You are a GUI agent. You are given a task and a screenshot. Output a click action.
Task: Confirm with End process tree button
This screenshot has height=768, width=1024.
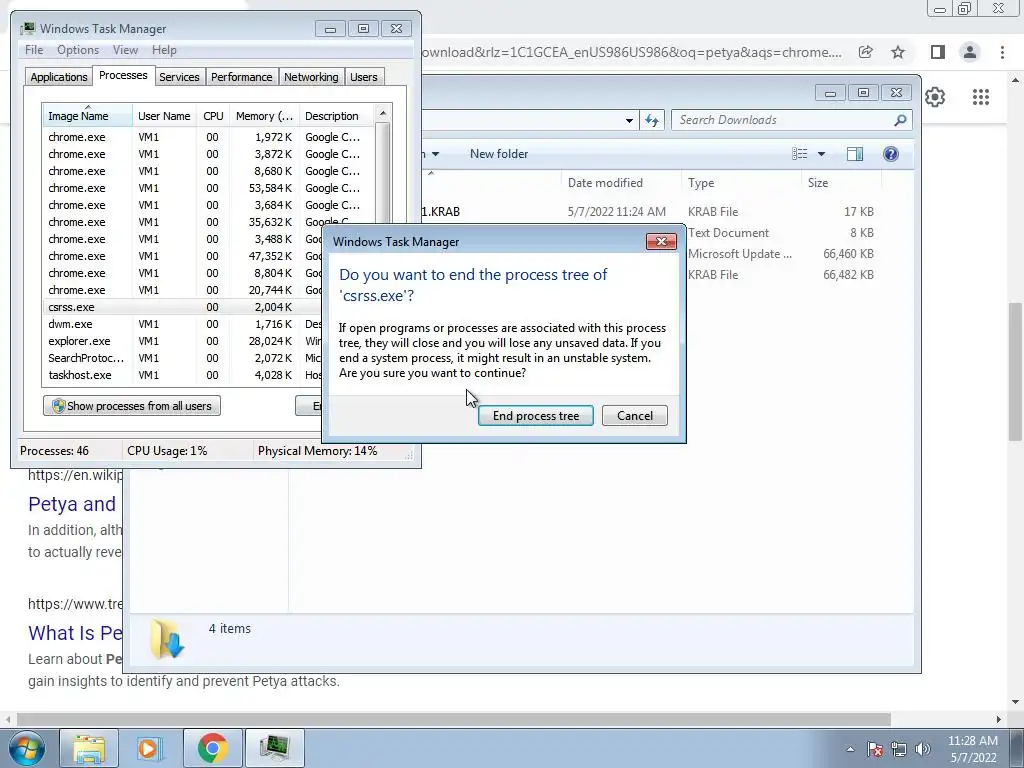pos(536,416)
